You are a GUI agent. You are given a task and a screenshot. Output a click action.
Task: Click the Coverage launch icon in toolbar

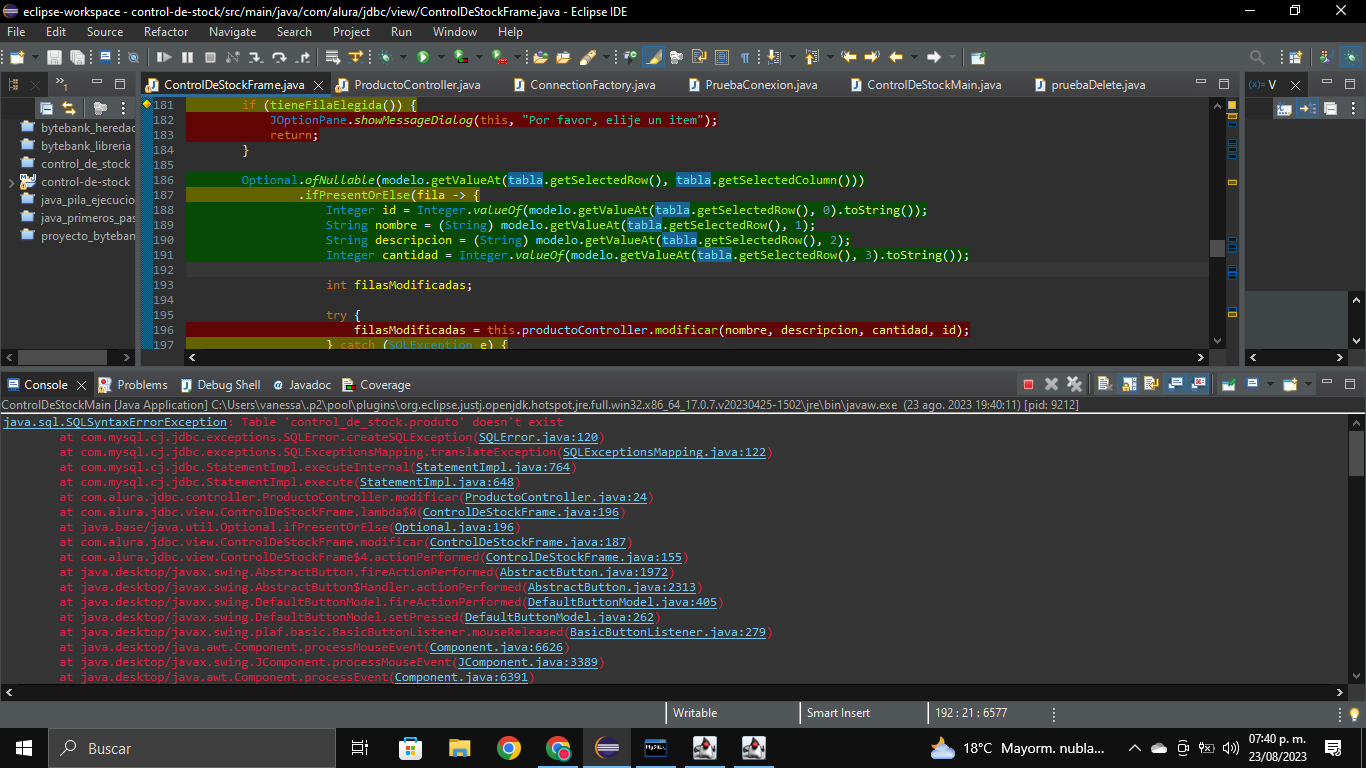click(x=461, y=57)
